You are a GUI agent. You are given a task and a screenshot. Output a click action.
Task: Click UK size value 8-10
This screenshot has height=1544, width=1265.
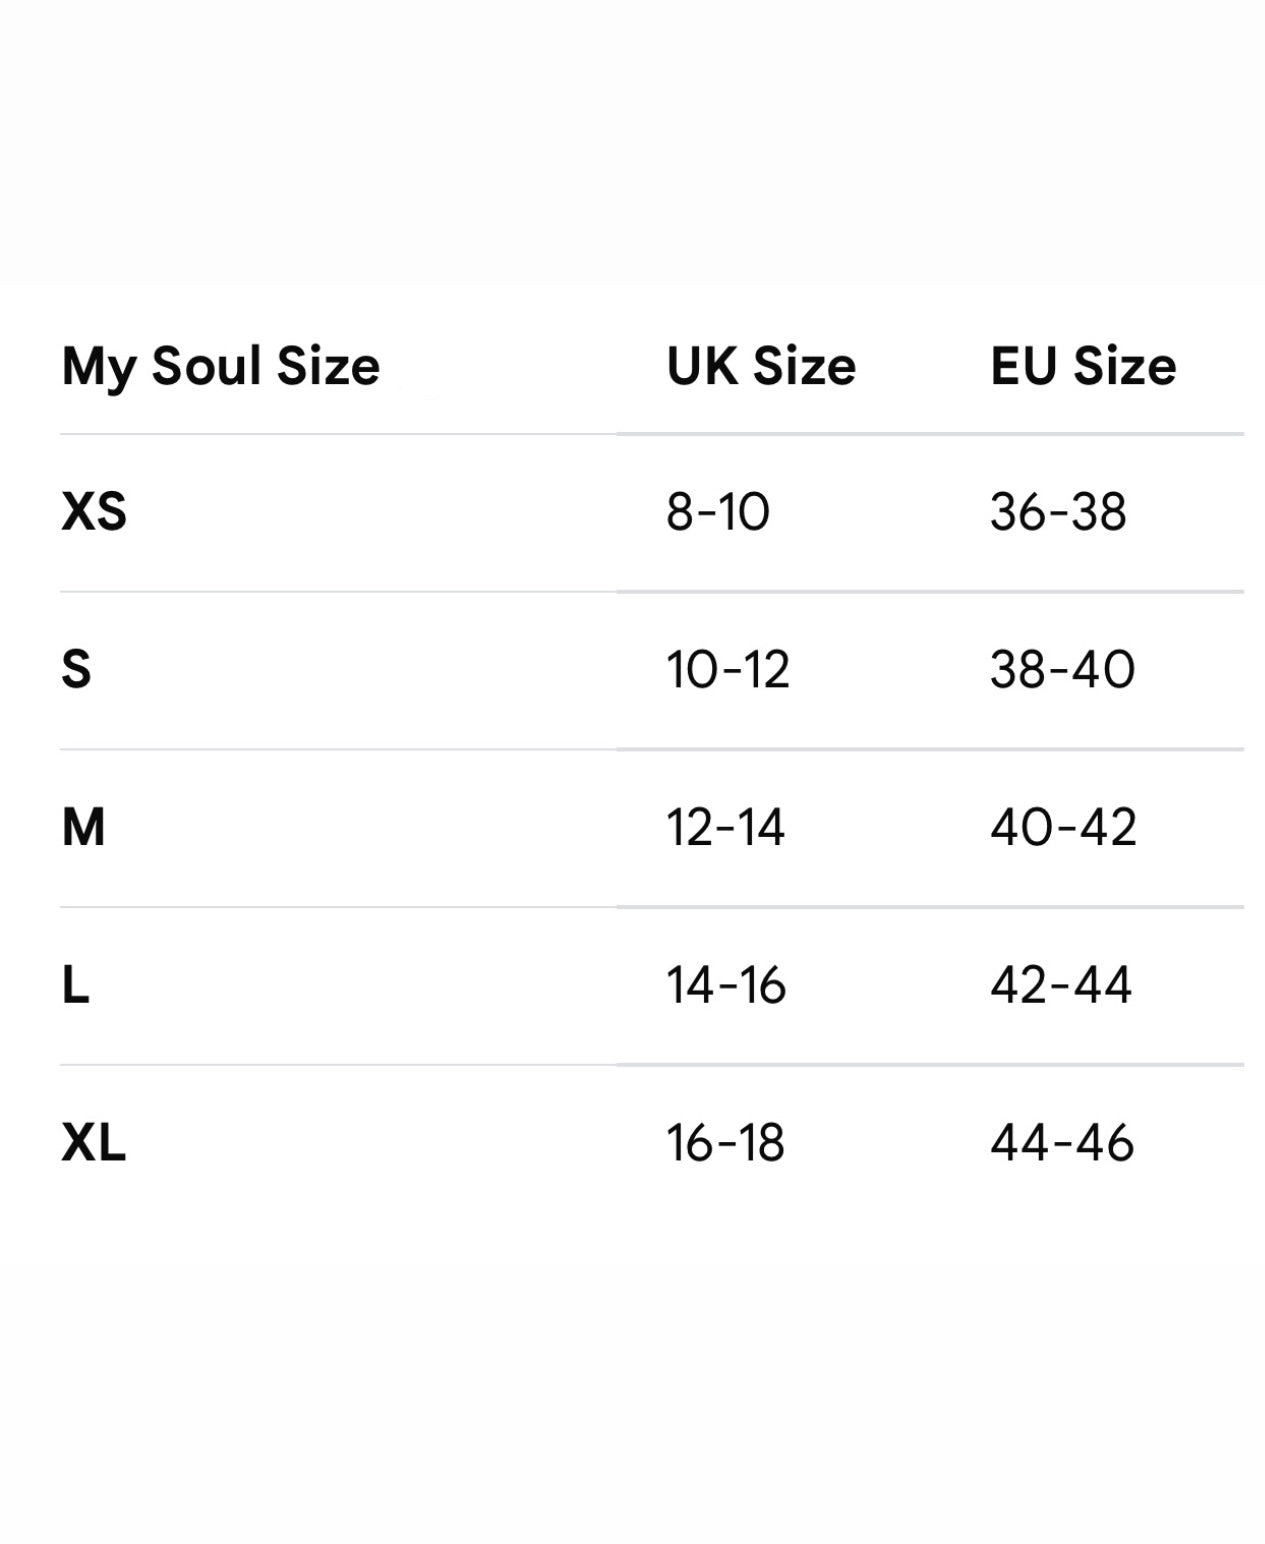pos(718,512)
